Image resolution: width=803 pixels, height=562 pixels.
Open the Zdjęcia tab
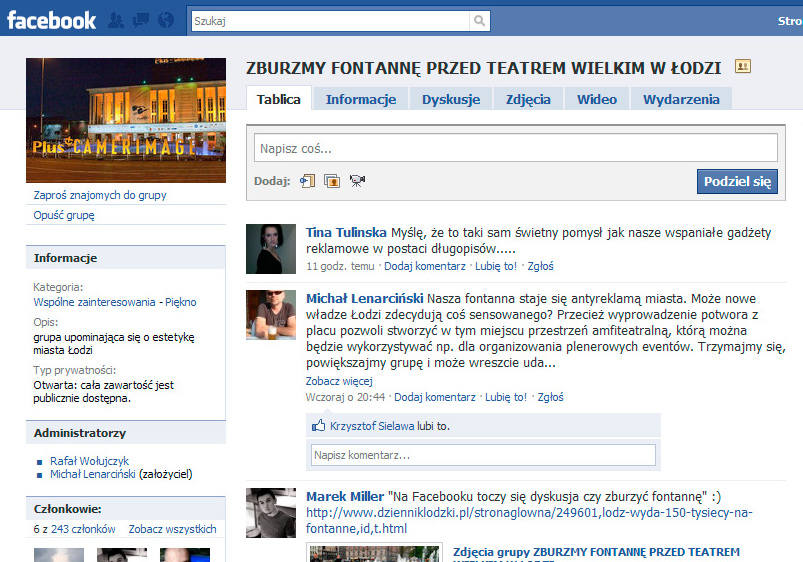528,99
